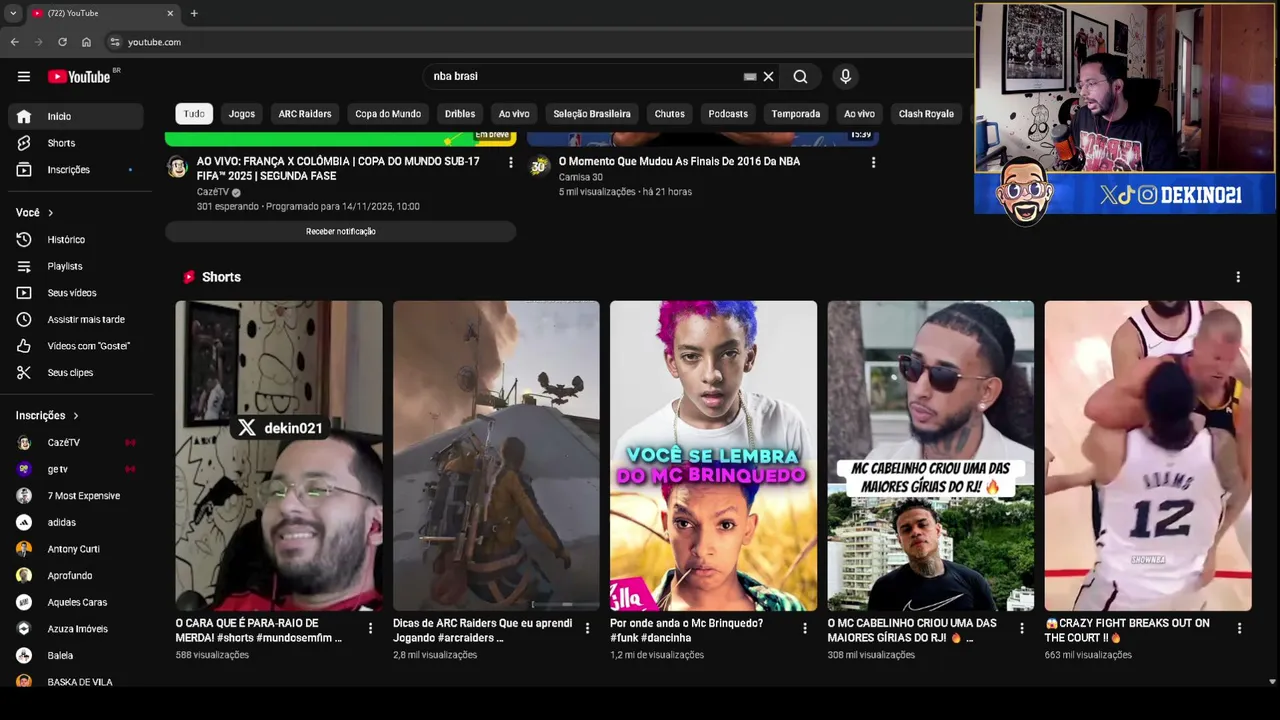
Task: Select the ARC Raiders filter chip
Action: point(305,114)
